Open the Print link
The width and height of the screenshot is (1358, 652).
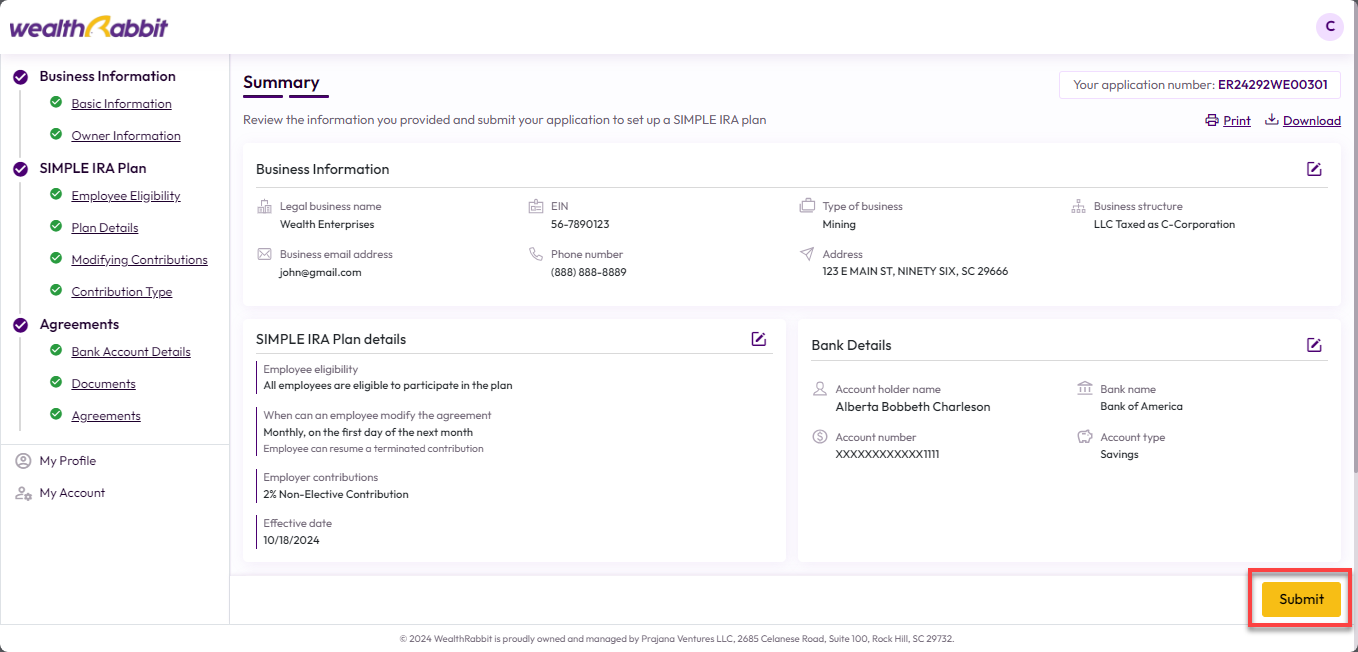(1237, 121)
